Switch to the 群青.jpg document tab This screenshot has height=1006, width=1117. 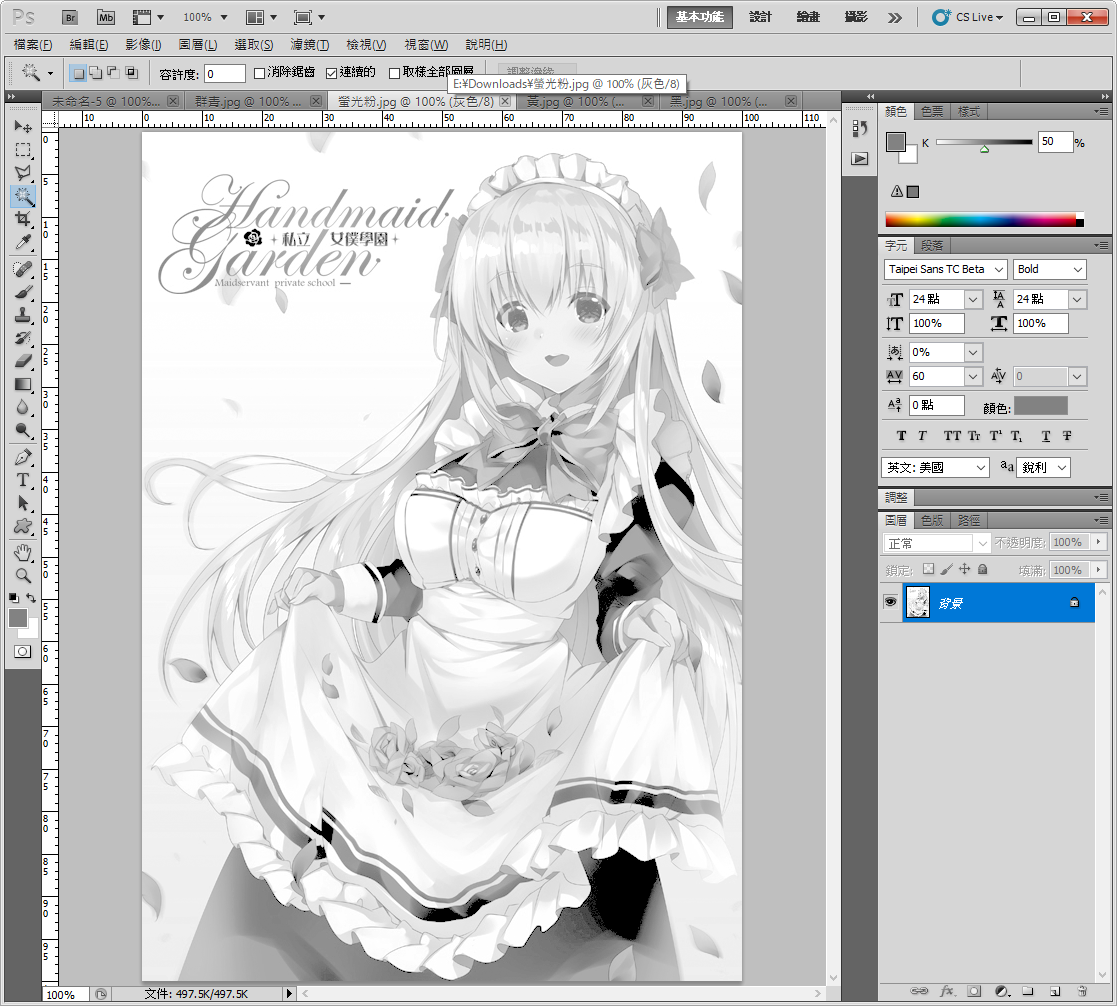tap(248, 101)
